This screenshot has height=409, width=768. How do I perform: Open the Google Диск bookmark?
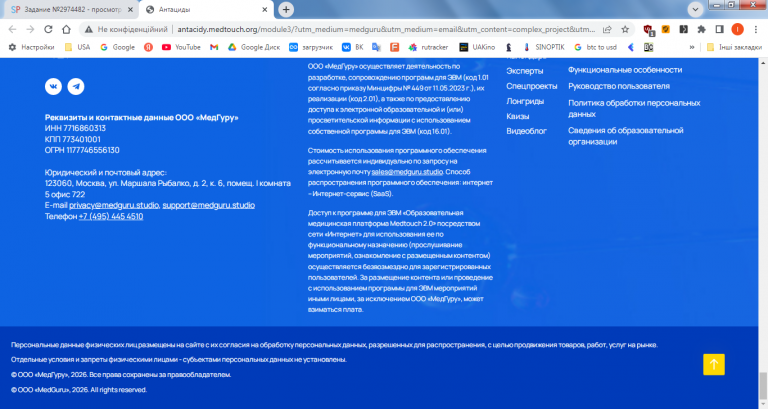coord(254,47)
